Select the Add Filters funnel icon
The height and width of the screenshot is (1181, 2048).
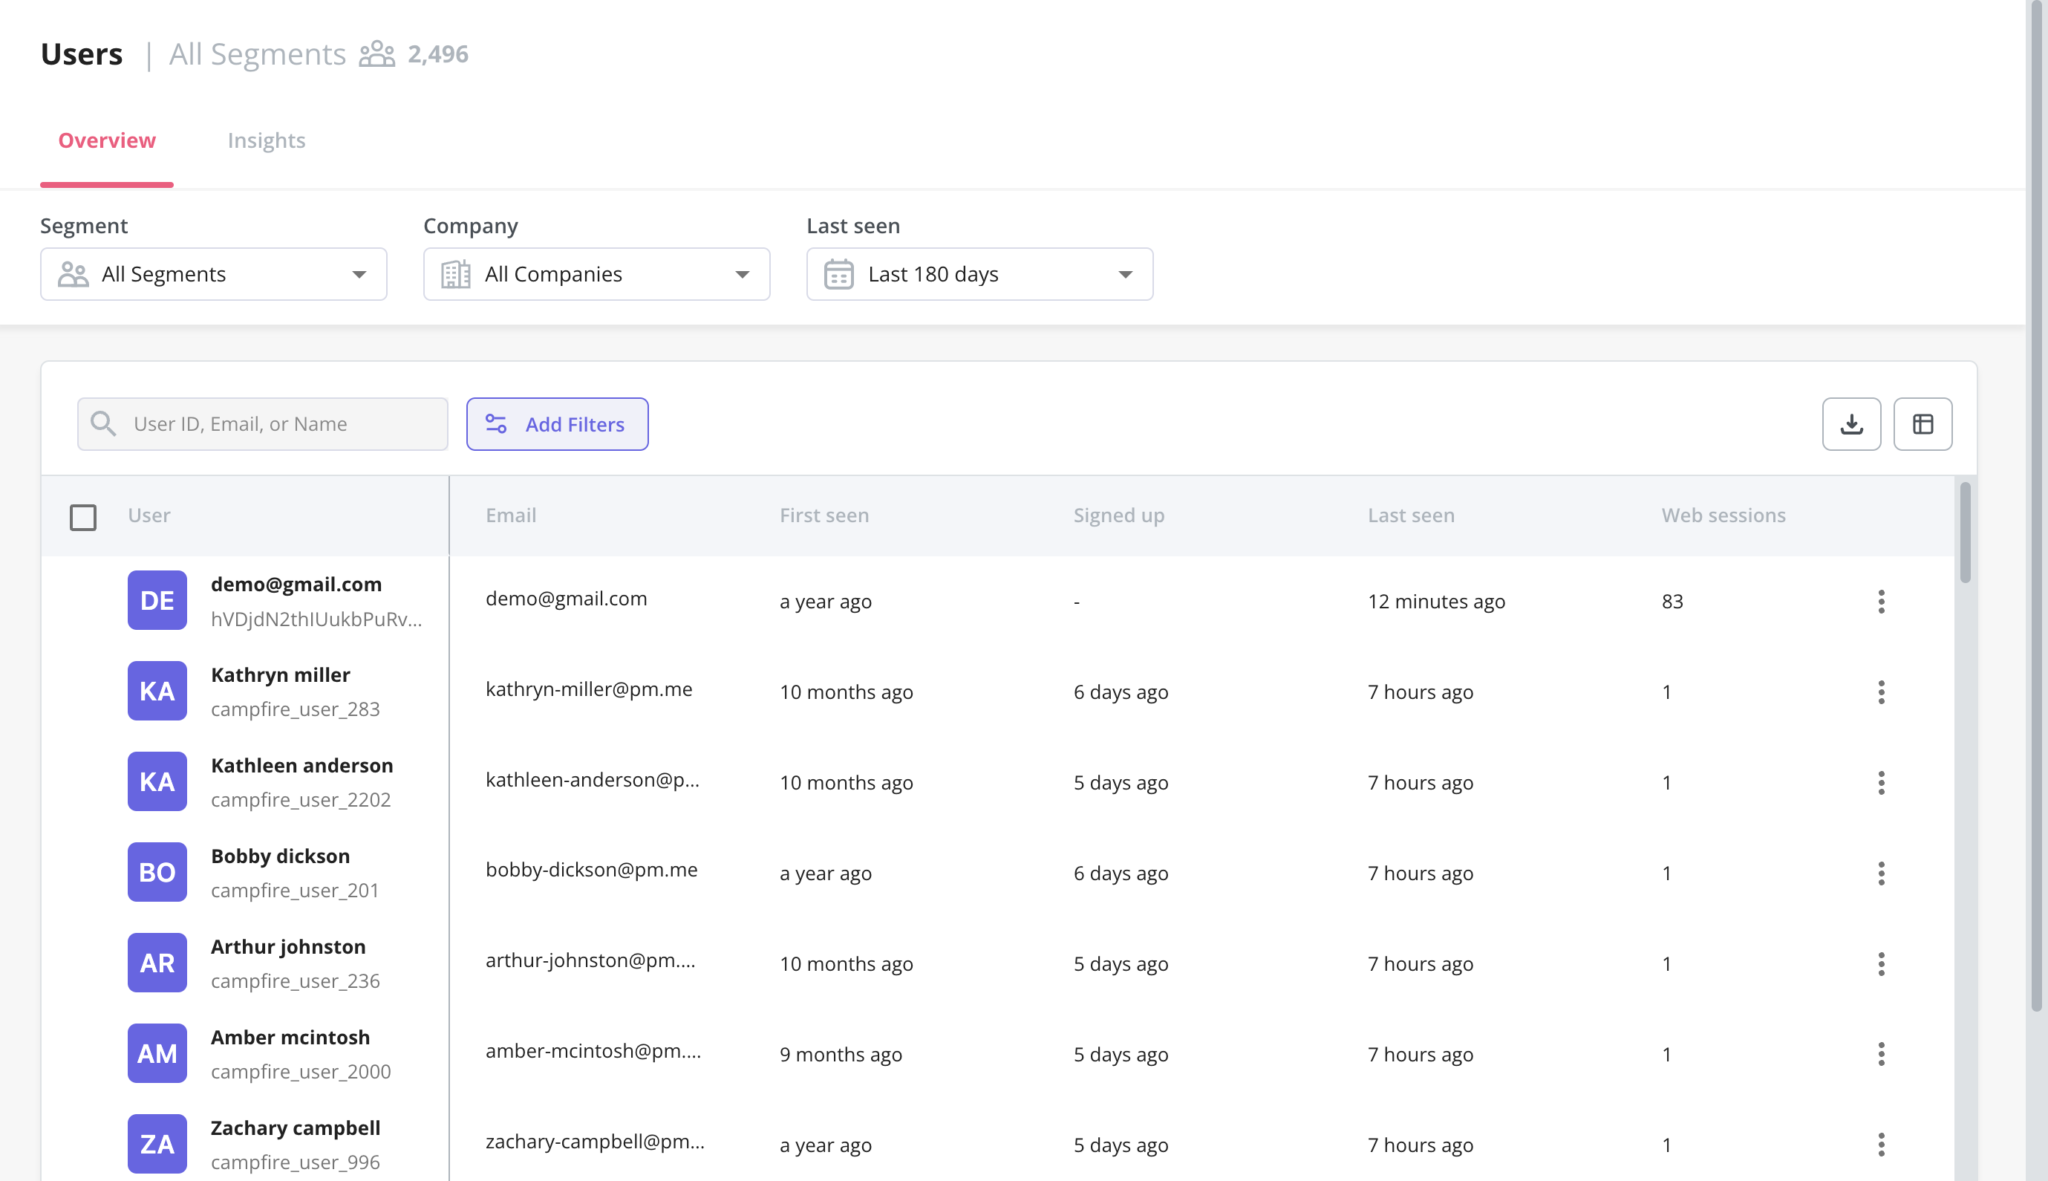tap(496, 423)
